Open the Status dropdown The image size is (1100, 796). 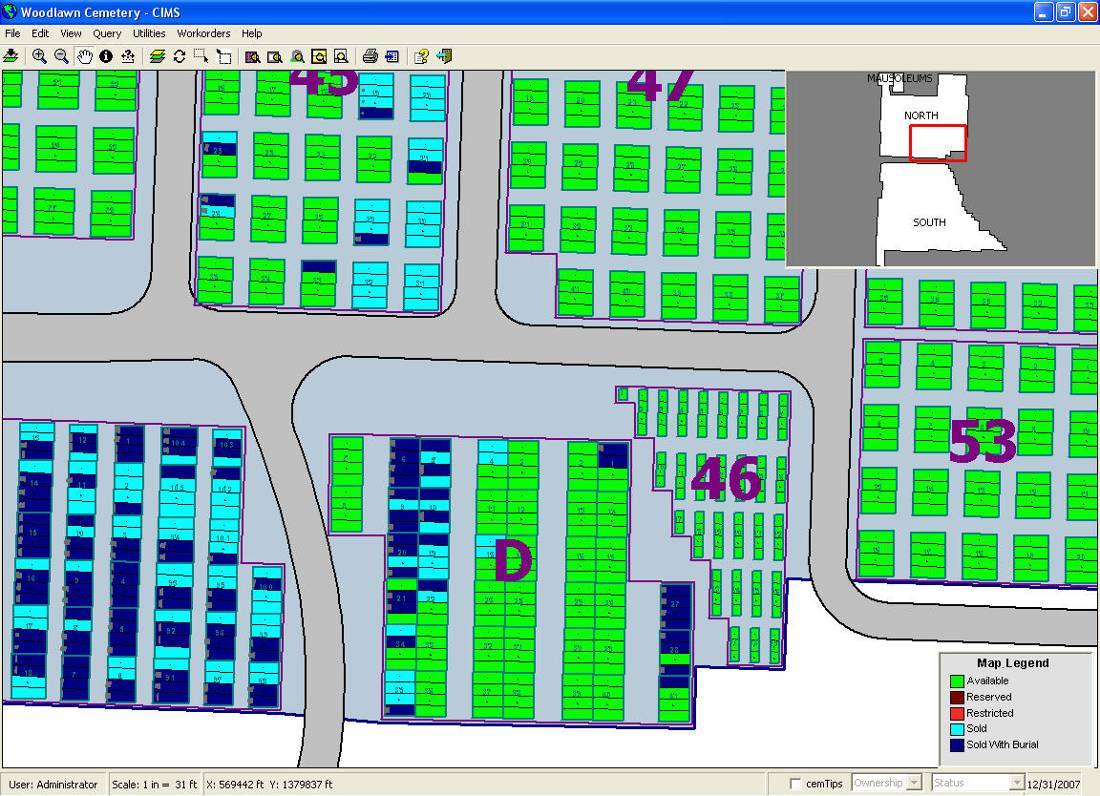pyautogui.click(x=977, y=782)
